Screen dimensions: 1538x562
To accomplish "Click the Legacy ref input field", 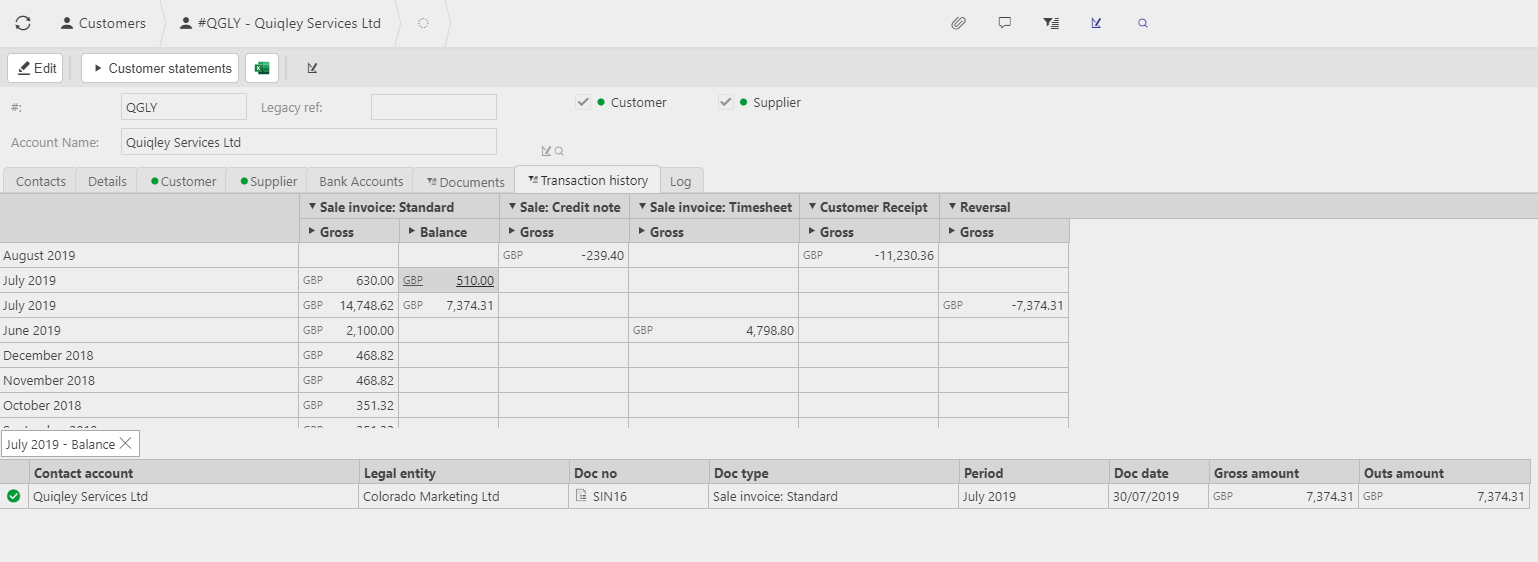I will tap(433, 107).
